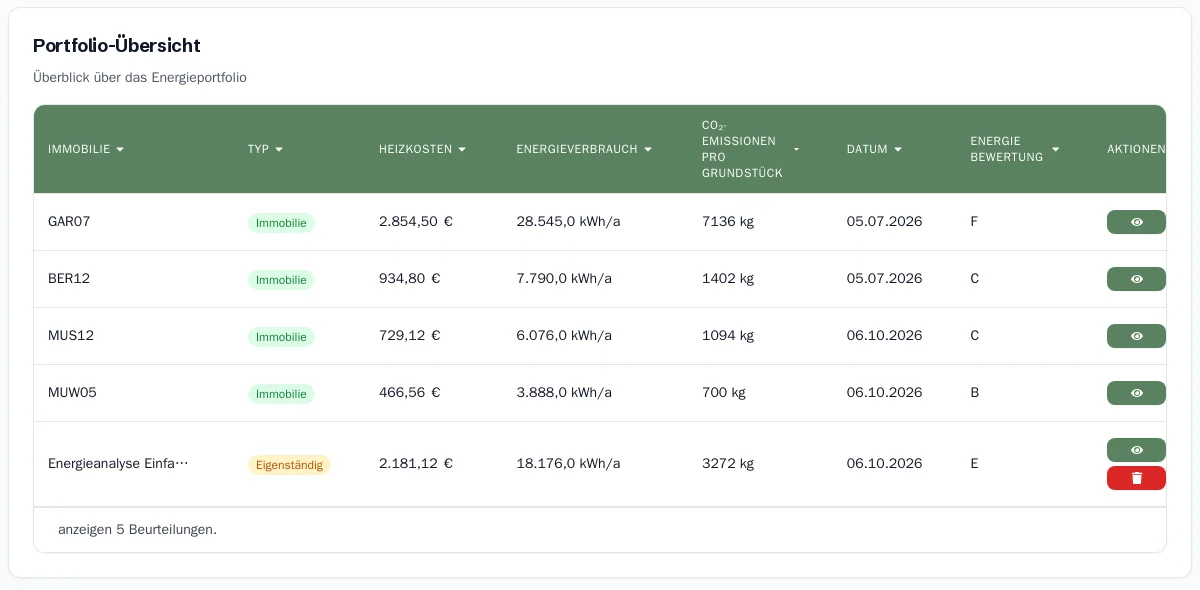Click heating cost 934,80 €
The width and height of the screenshot is (1200, 590).
pyautogui.click(x=410, y=279)
